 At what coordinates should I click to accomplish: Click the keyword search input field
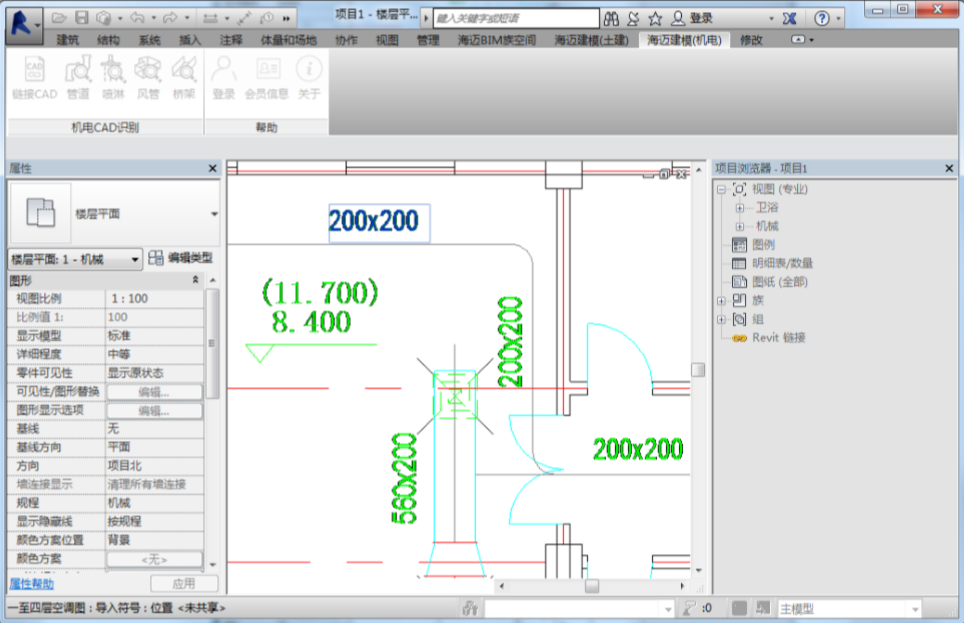pos(516,18)
